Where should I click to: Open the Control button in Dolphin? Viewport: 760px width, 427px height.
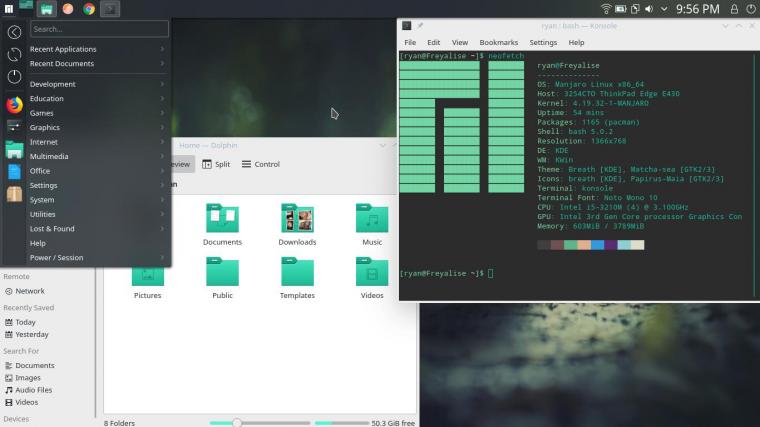(x=260, y=164)
